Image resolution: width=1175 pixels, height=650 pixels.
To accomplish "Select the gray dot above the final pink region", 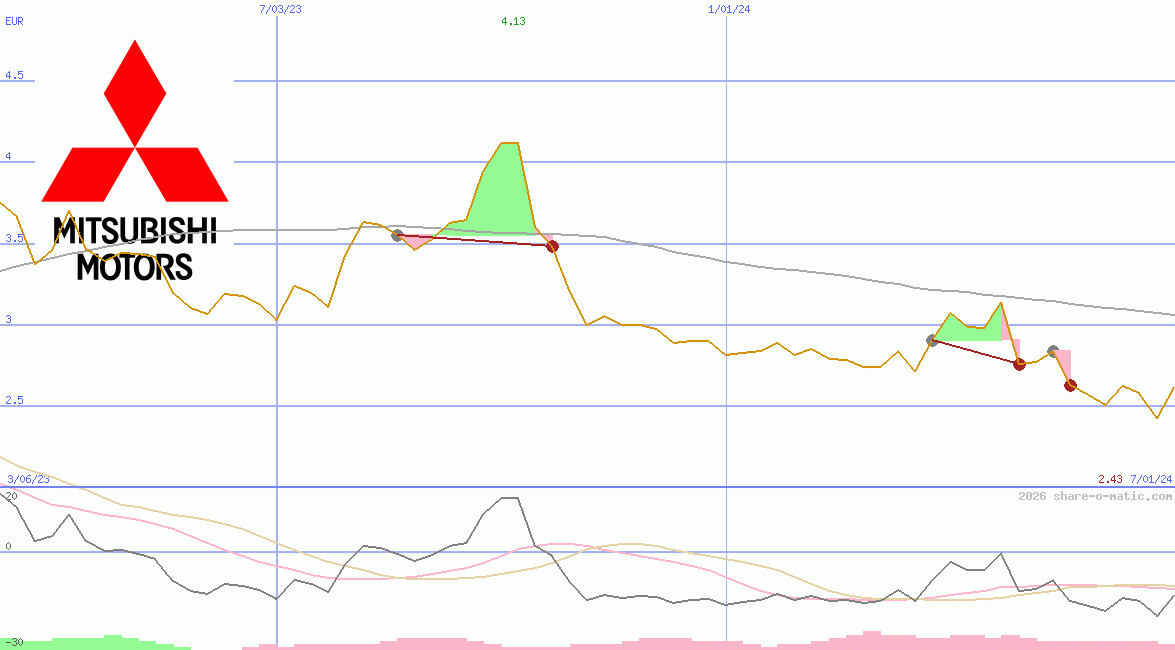I will [x=1053, y=349].
